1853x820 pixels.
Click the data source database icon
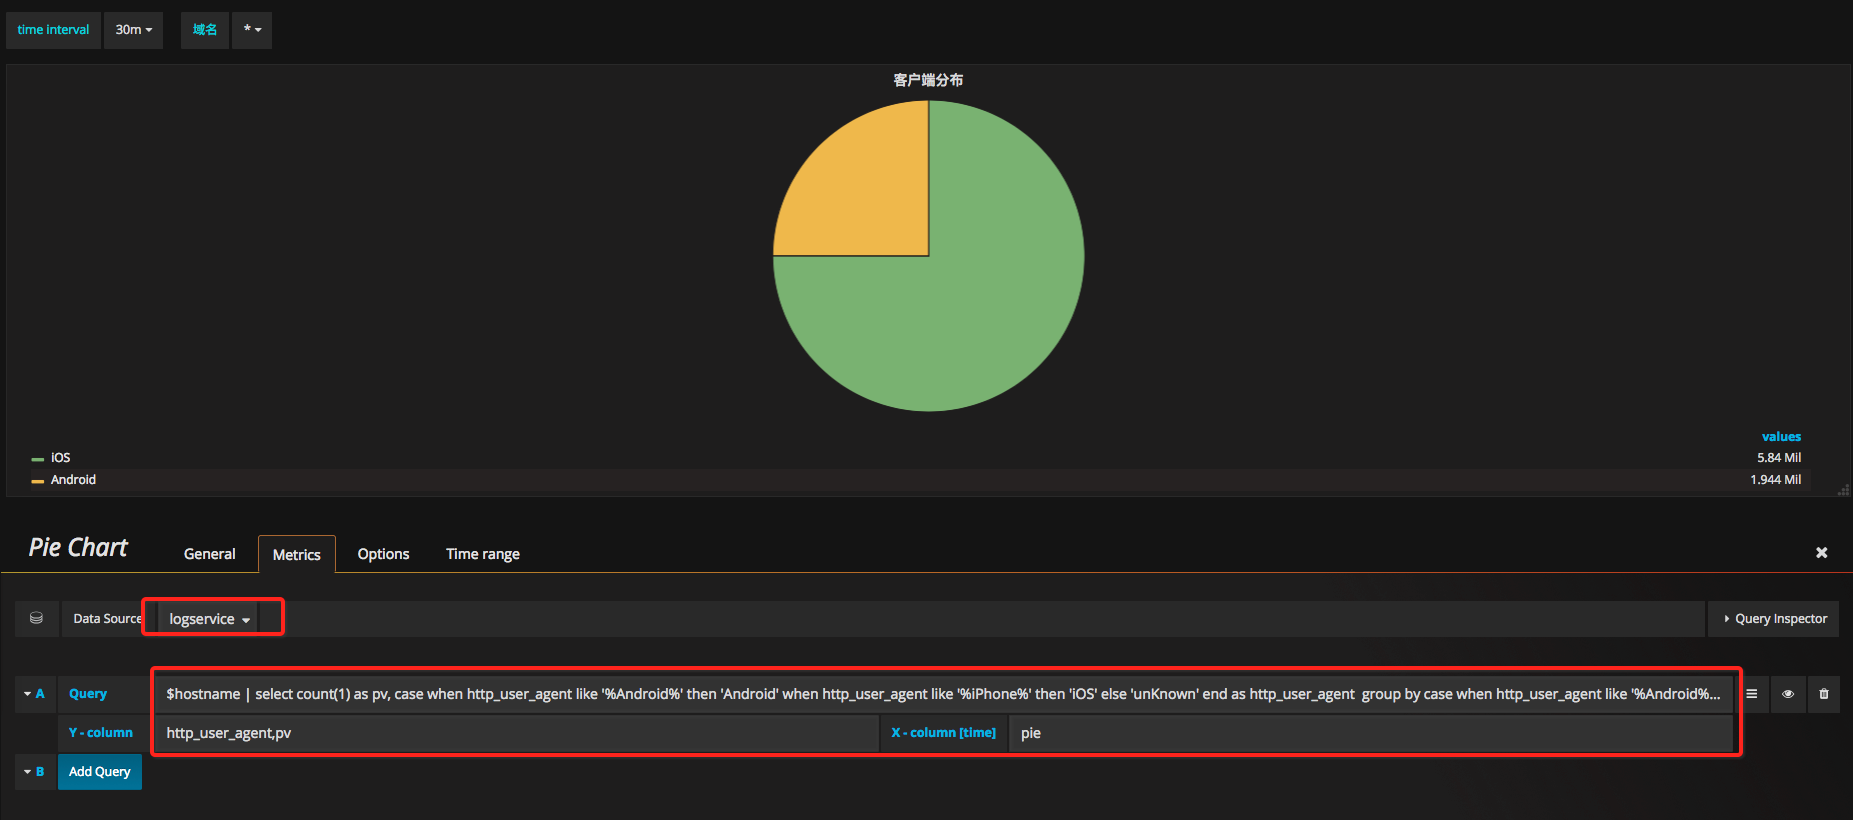(36, 619)
